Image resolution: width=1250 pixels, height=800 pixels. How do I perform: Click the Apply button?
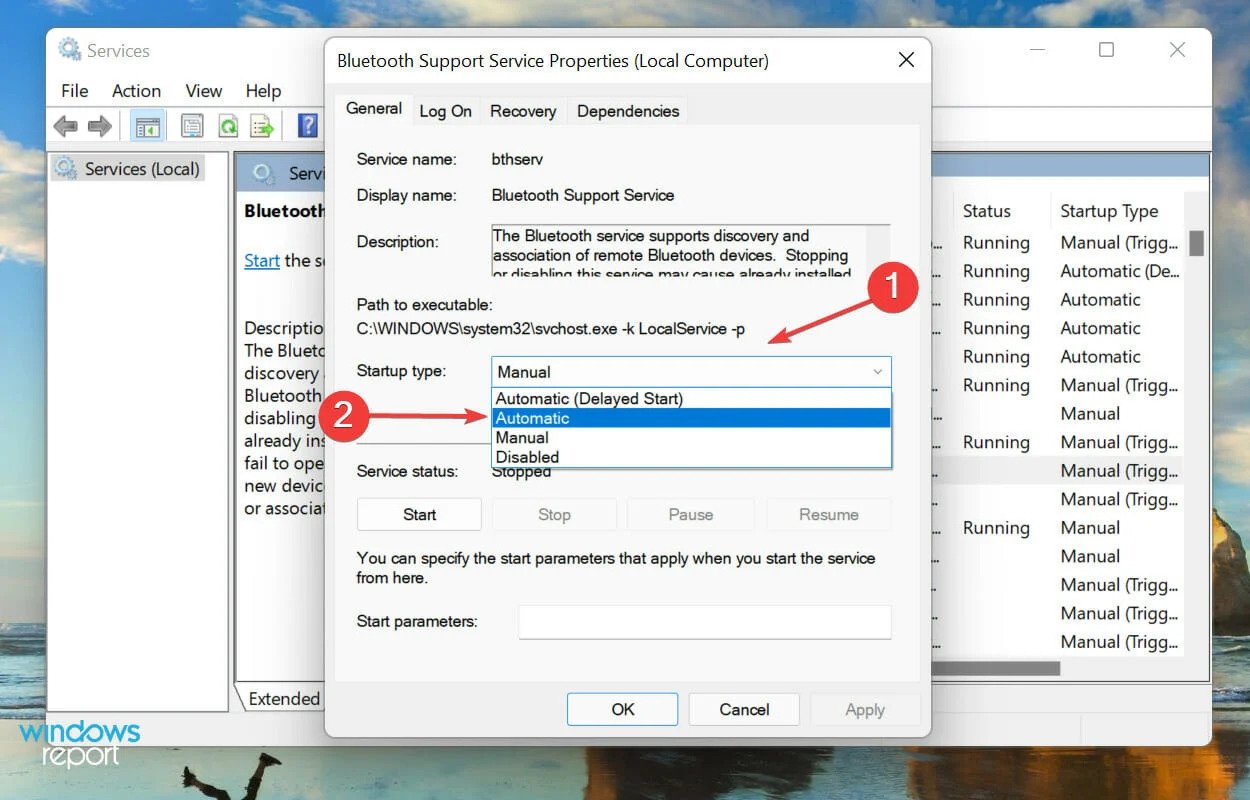[x=865, y=709]
